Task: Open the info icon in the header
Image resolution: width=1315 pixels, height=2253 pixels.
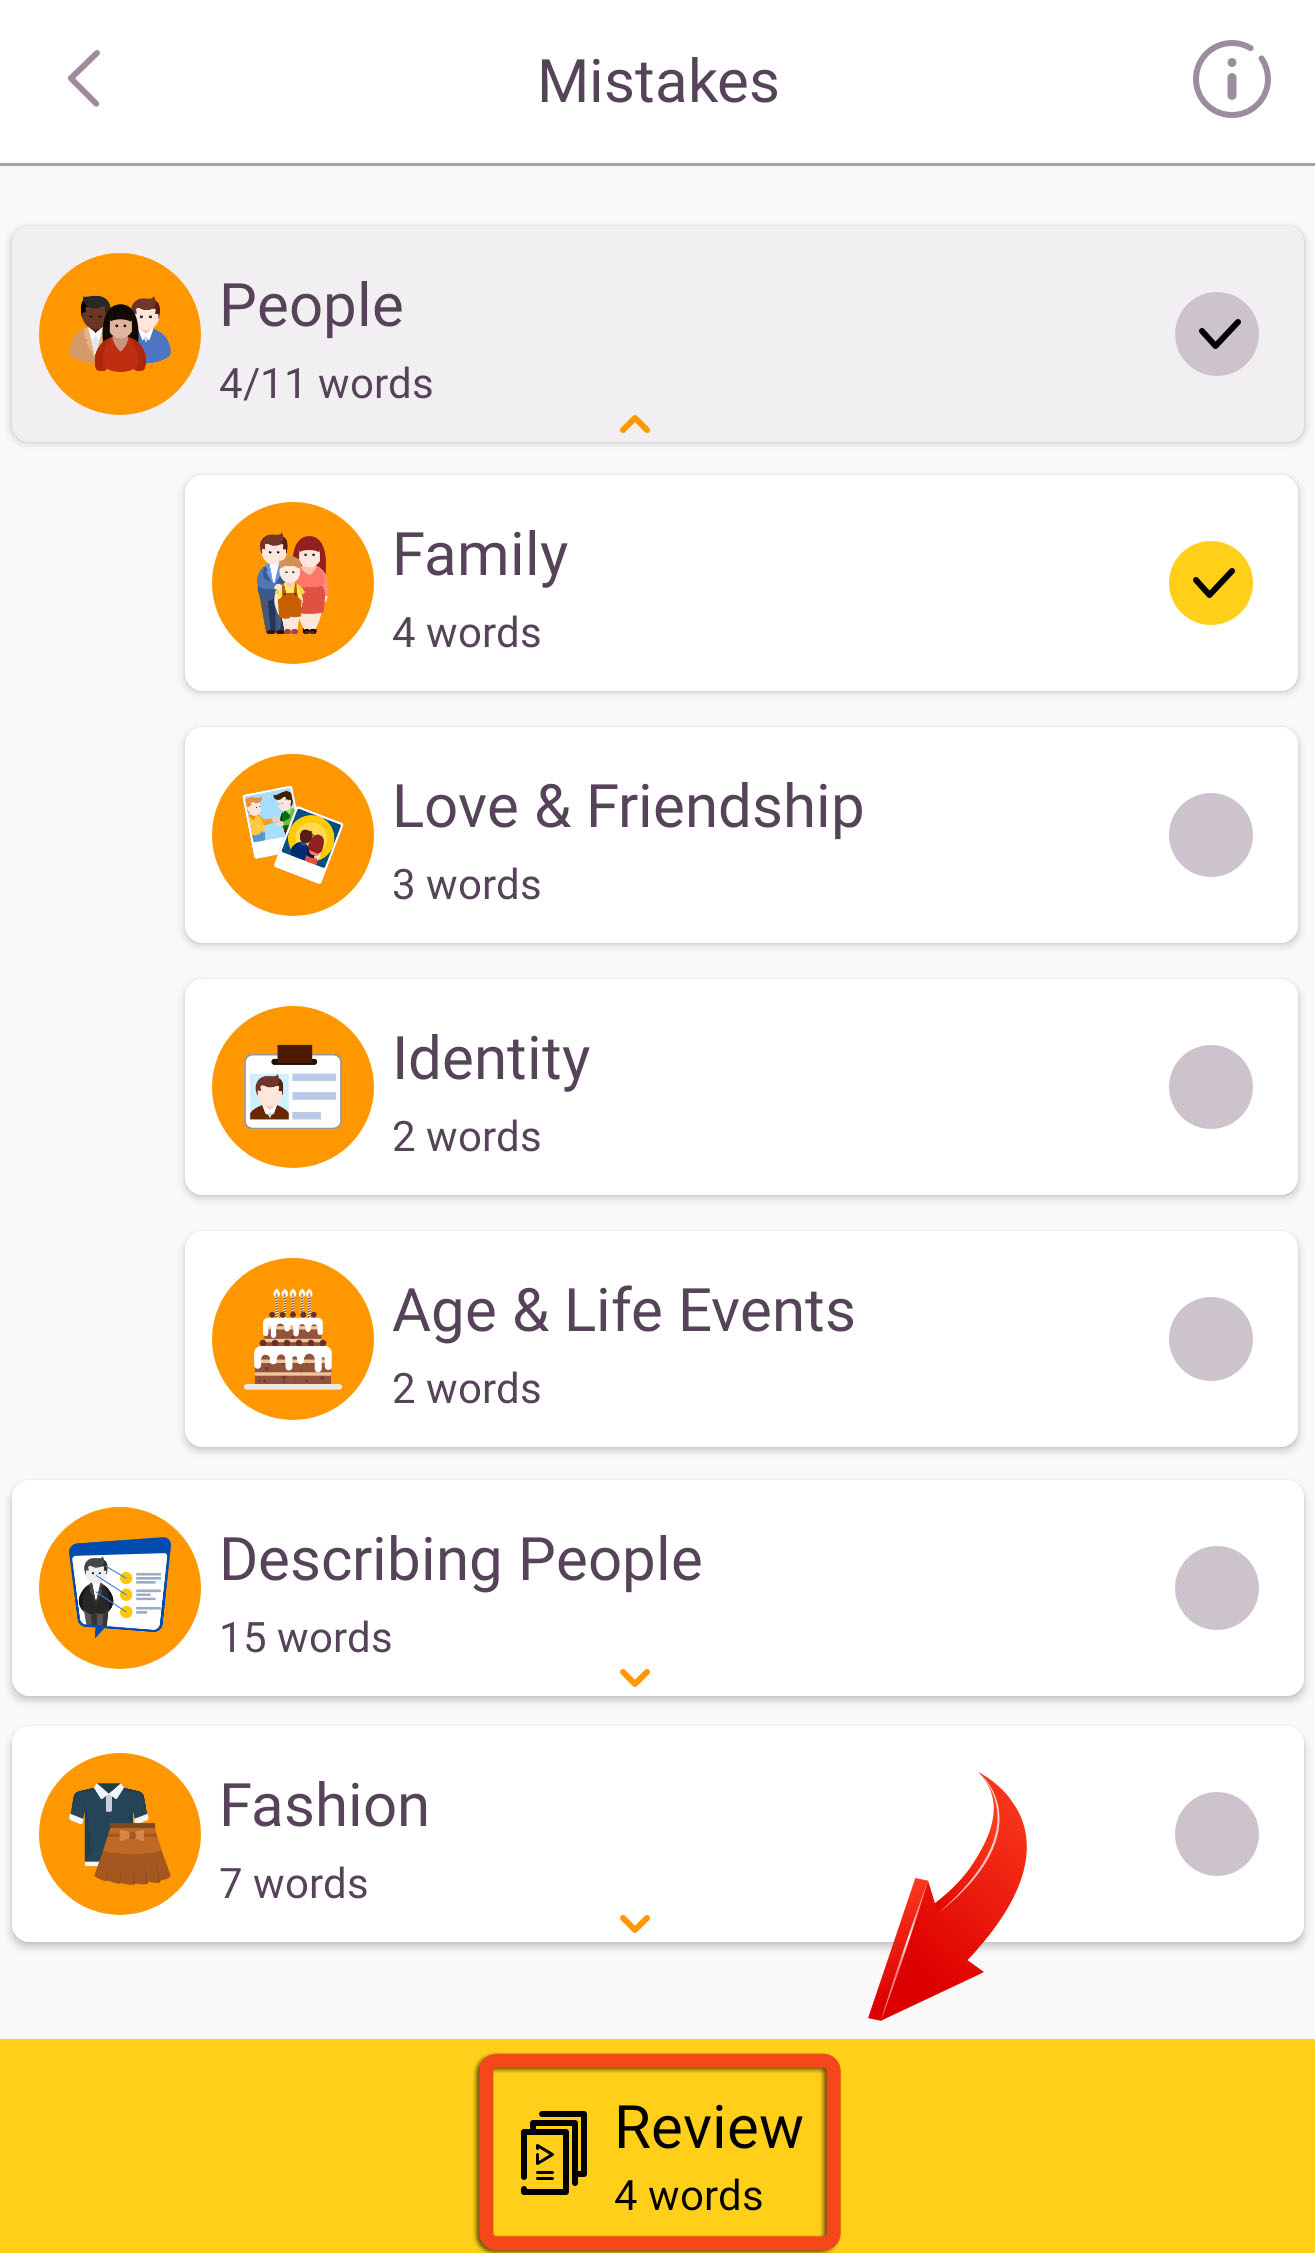Action: [x=1231, y=79]
